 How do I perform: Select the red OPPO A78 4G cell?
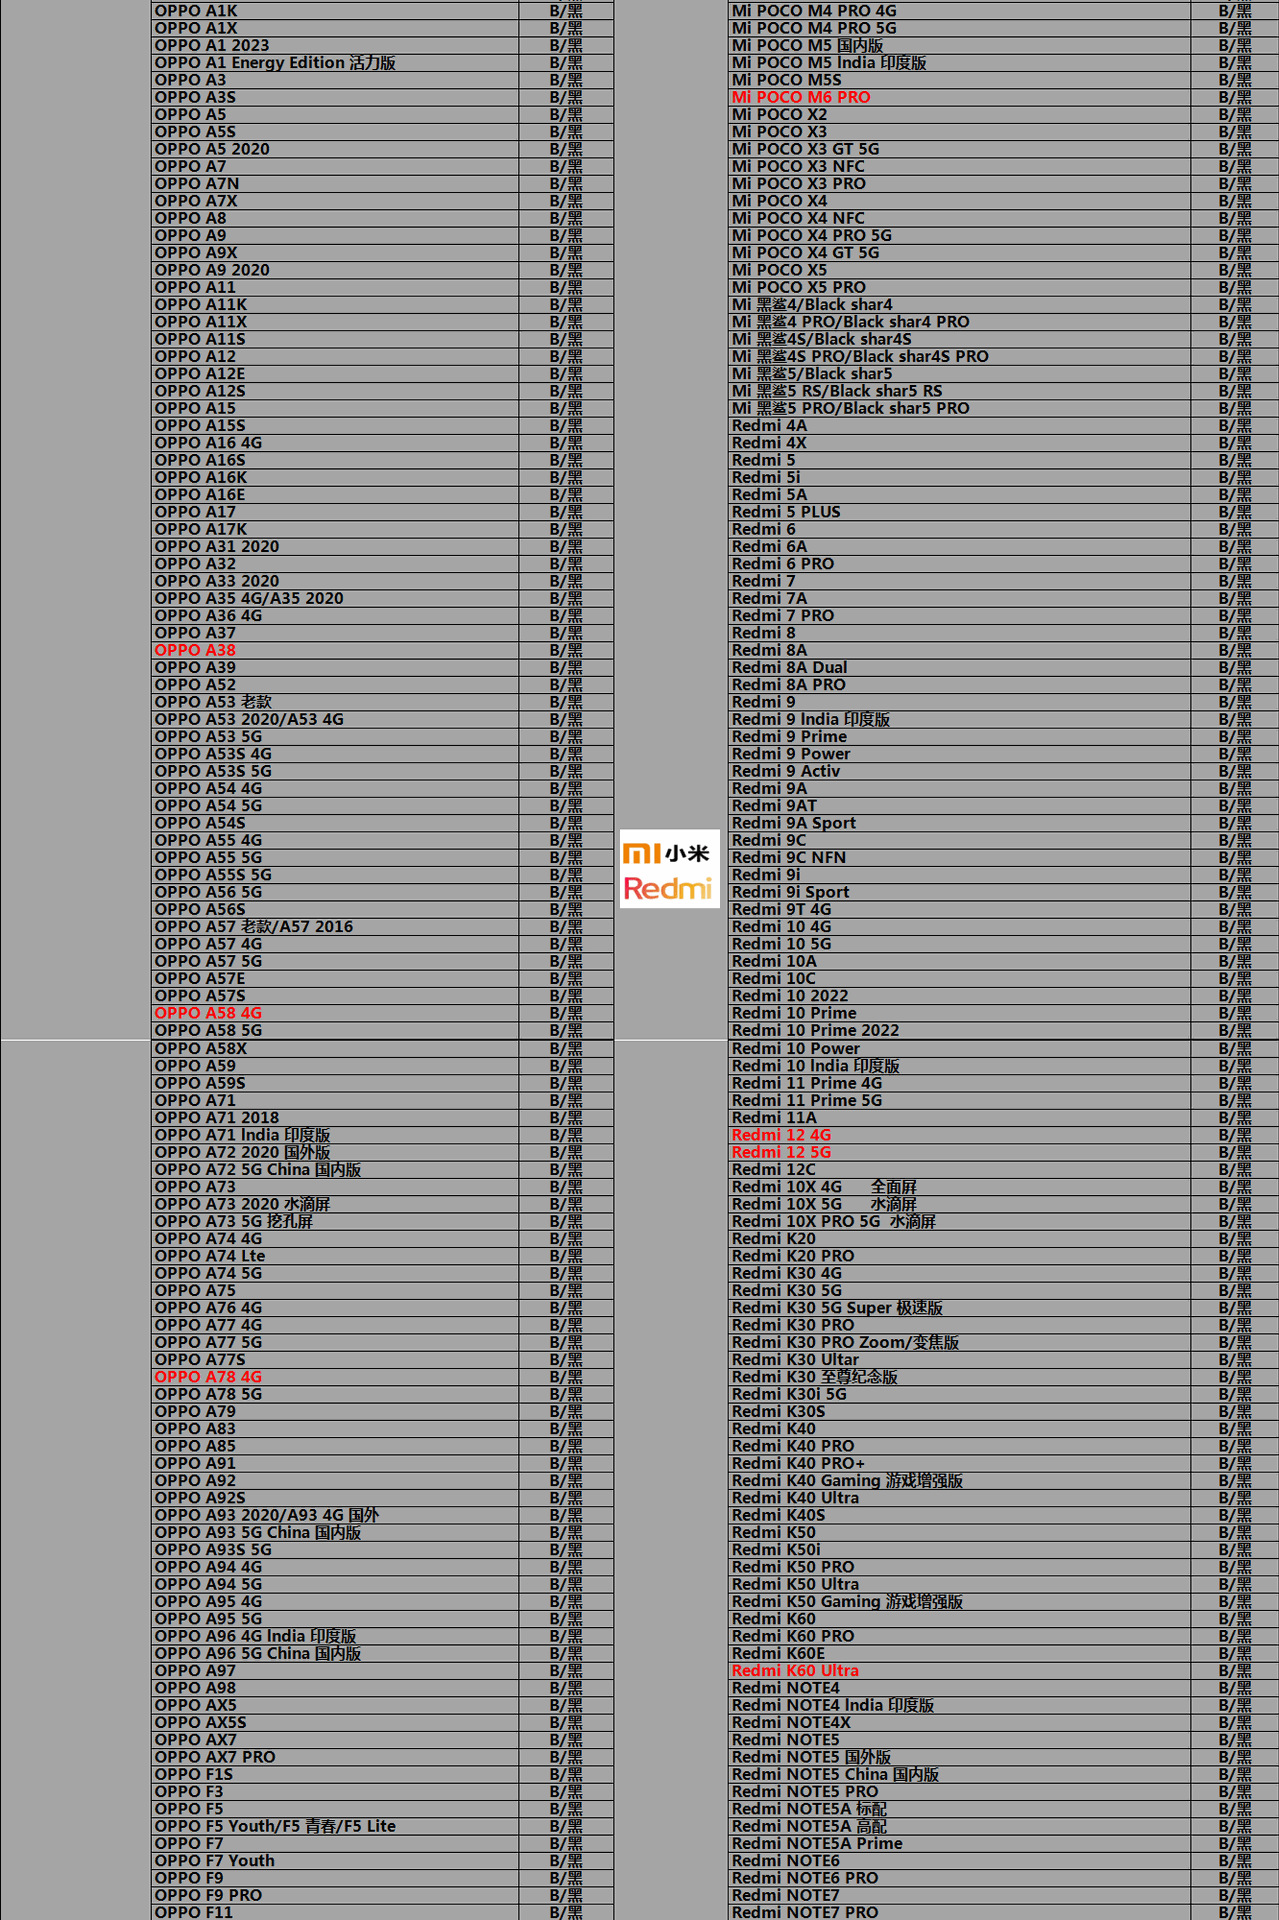tap(335, 1377)
